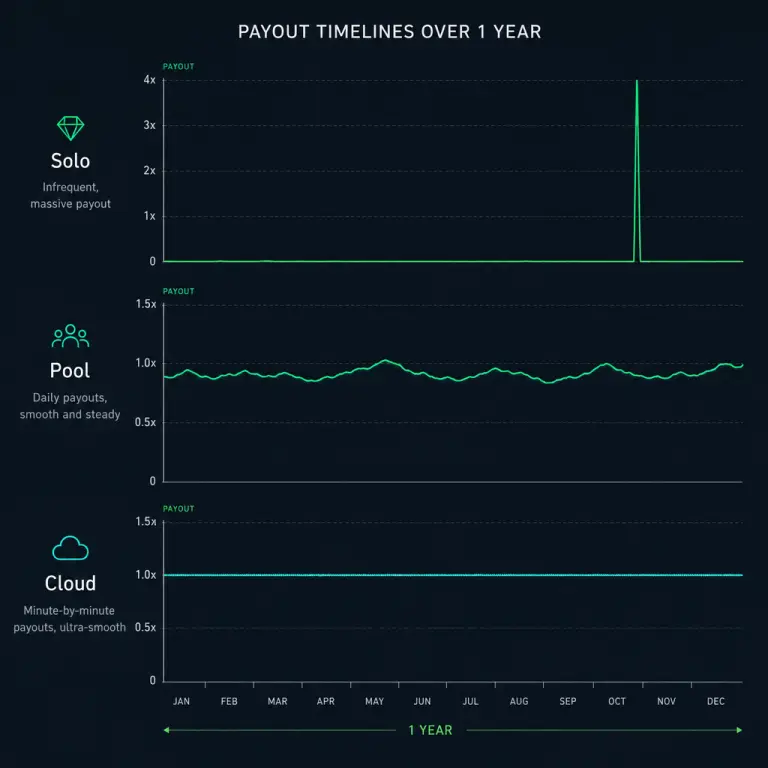This screenshot has width=768, height=768.
Task: Click the FEB month label
Action: [229, 701]
